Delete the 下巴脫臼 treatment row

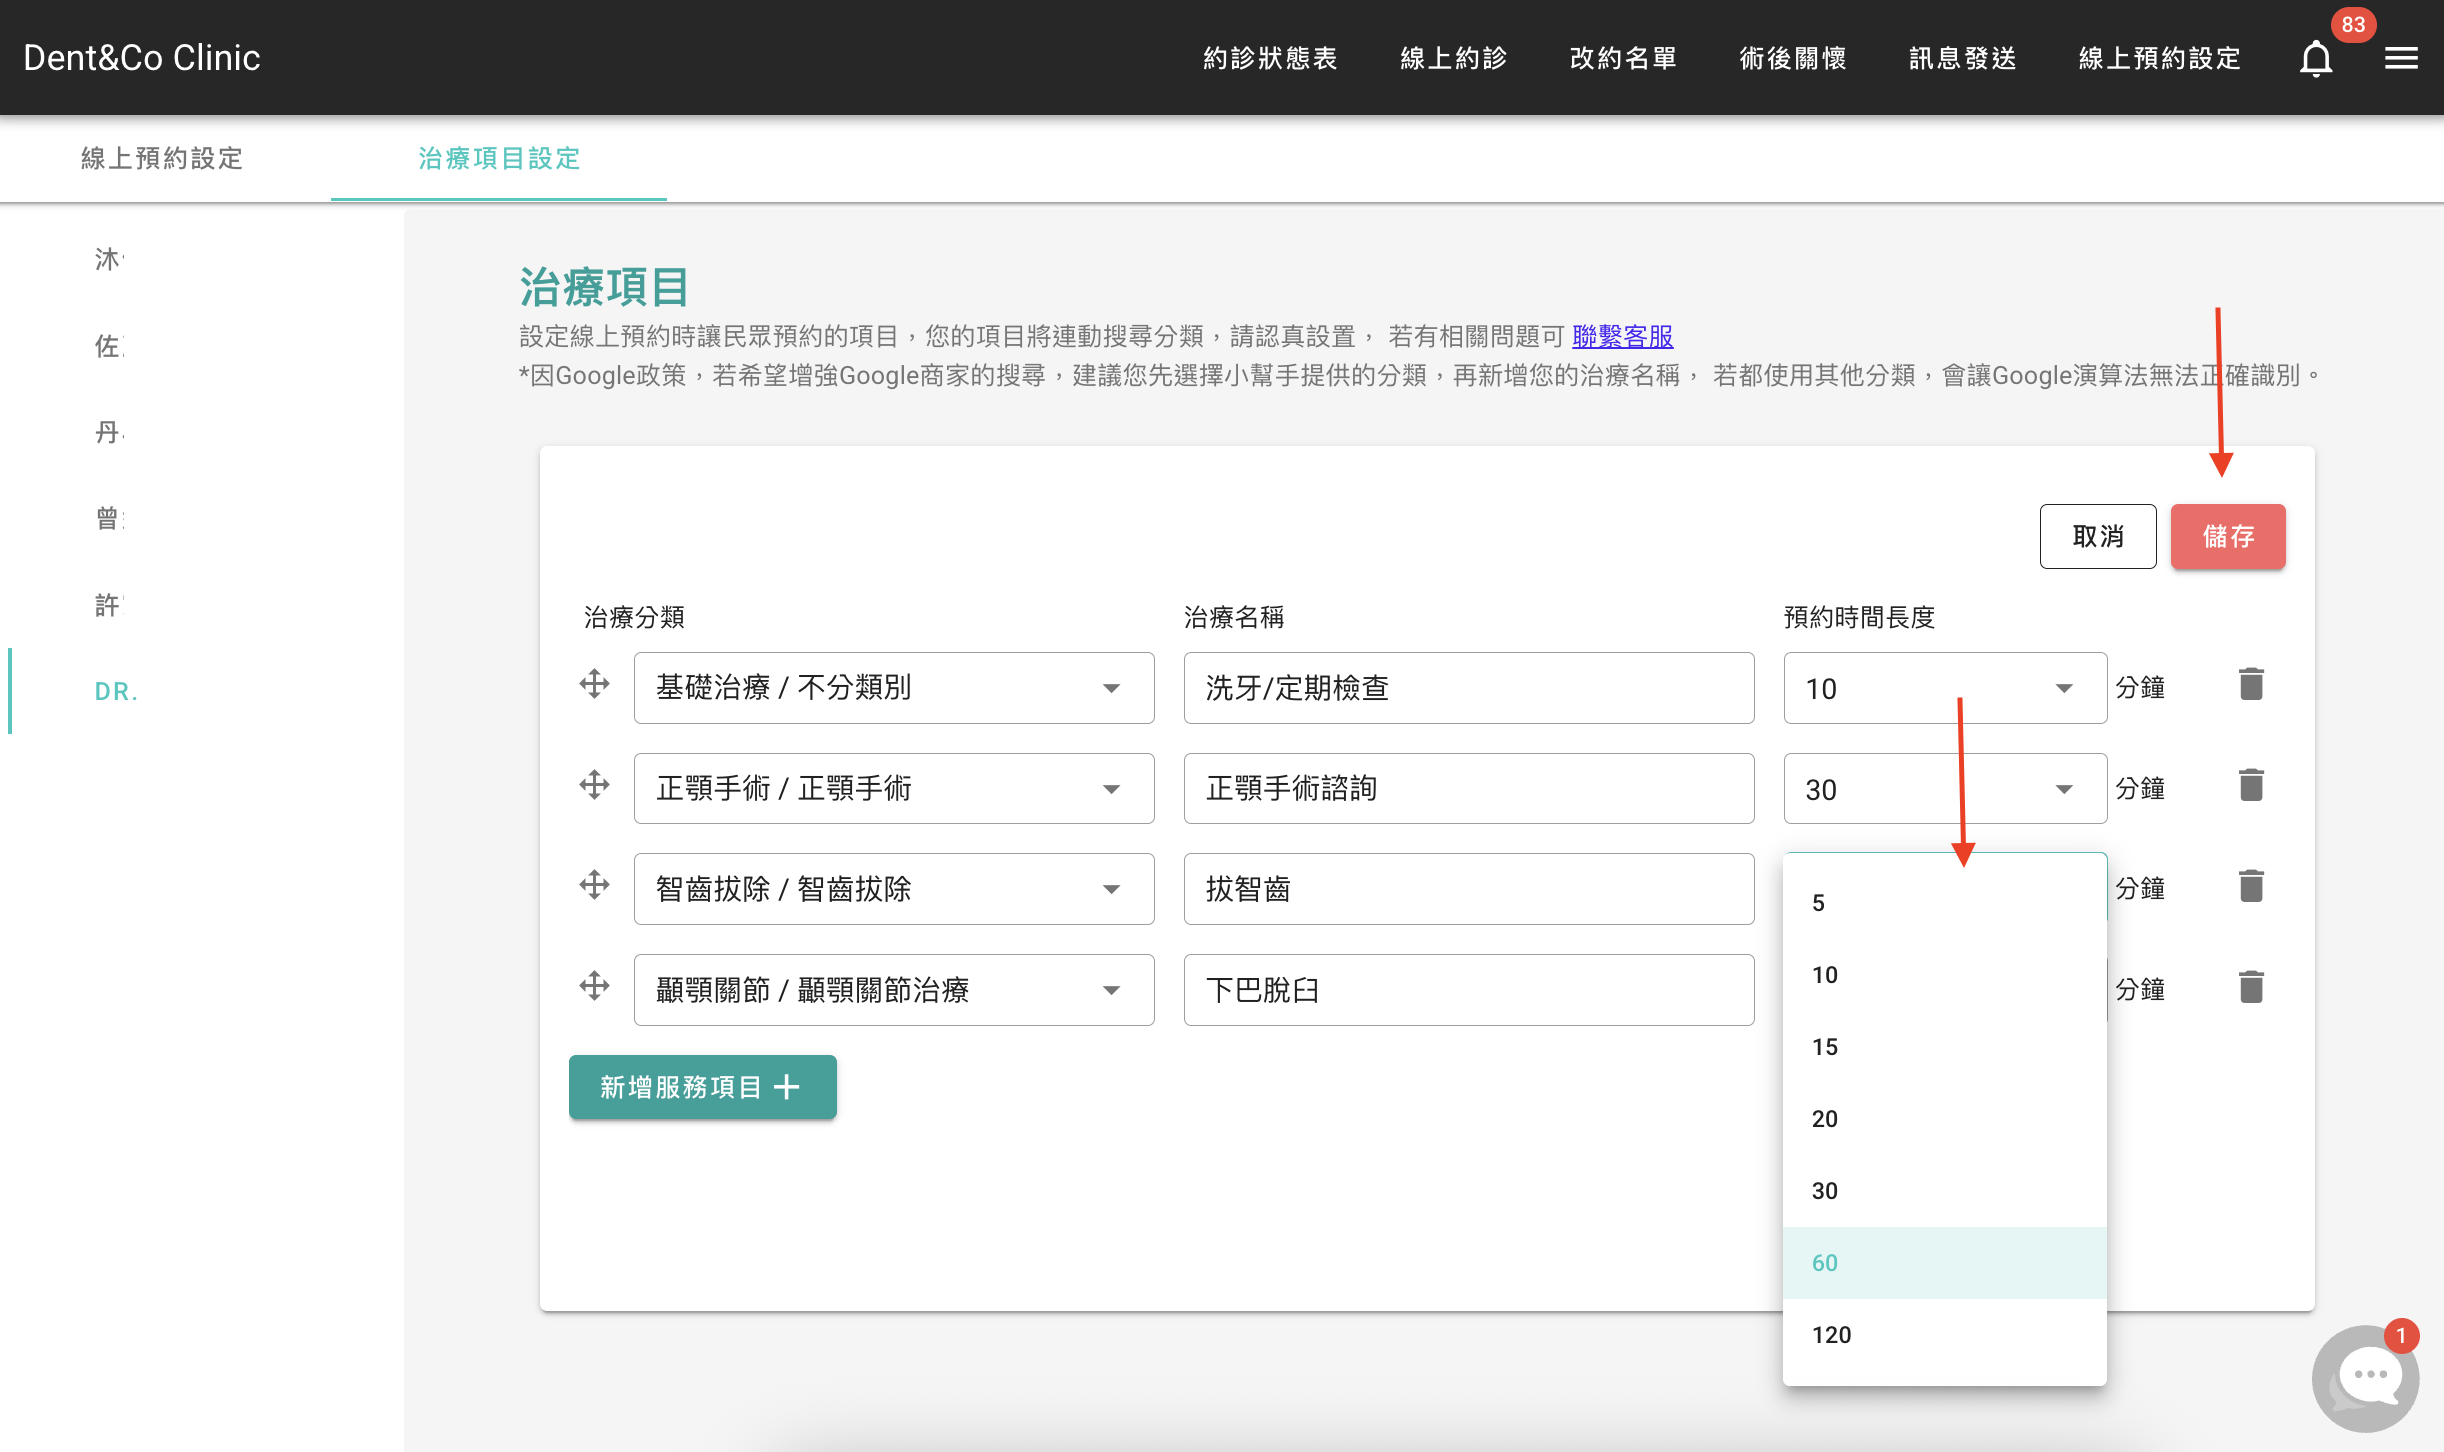(x=2251, y=987)
